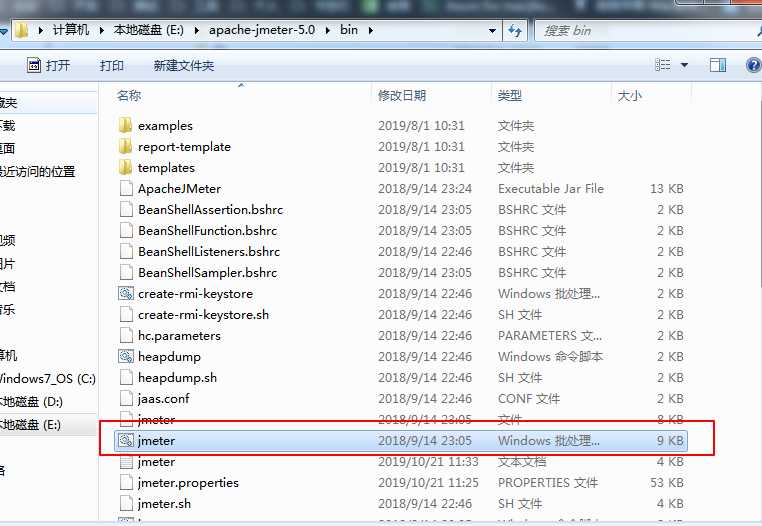Click the templates folder icon
762x526 pixels.
click(x=125, y=167)
